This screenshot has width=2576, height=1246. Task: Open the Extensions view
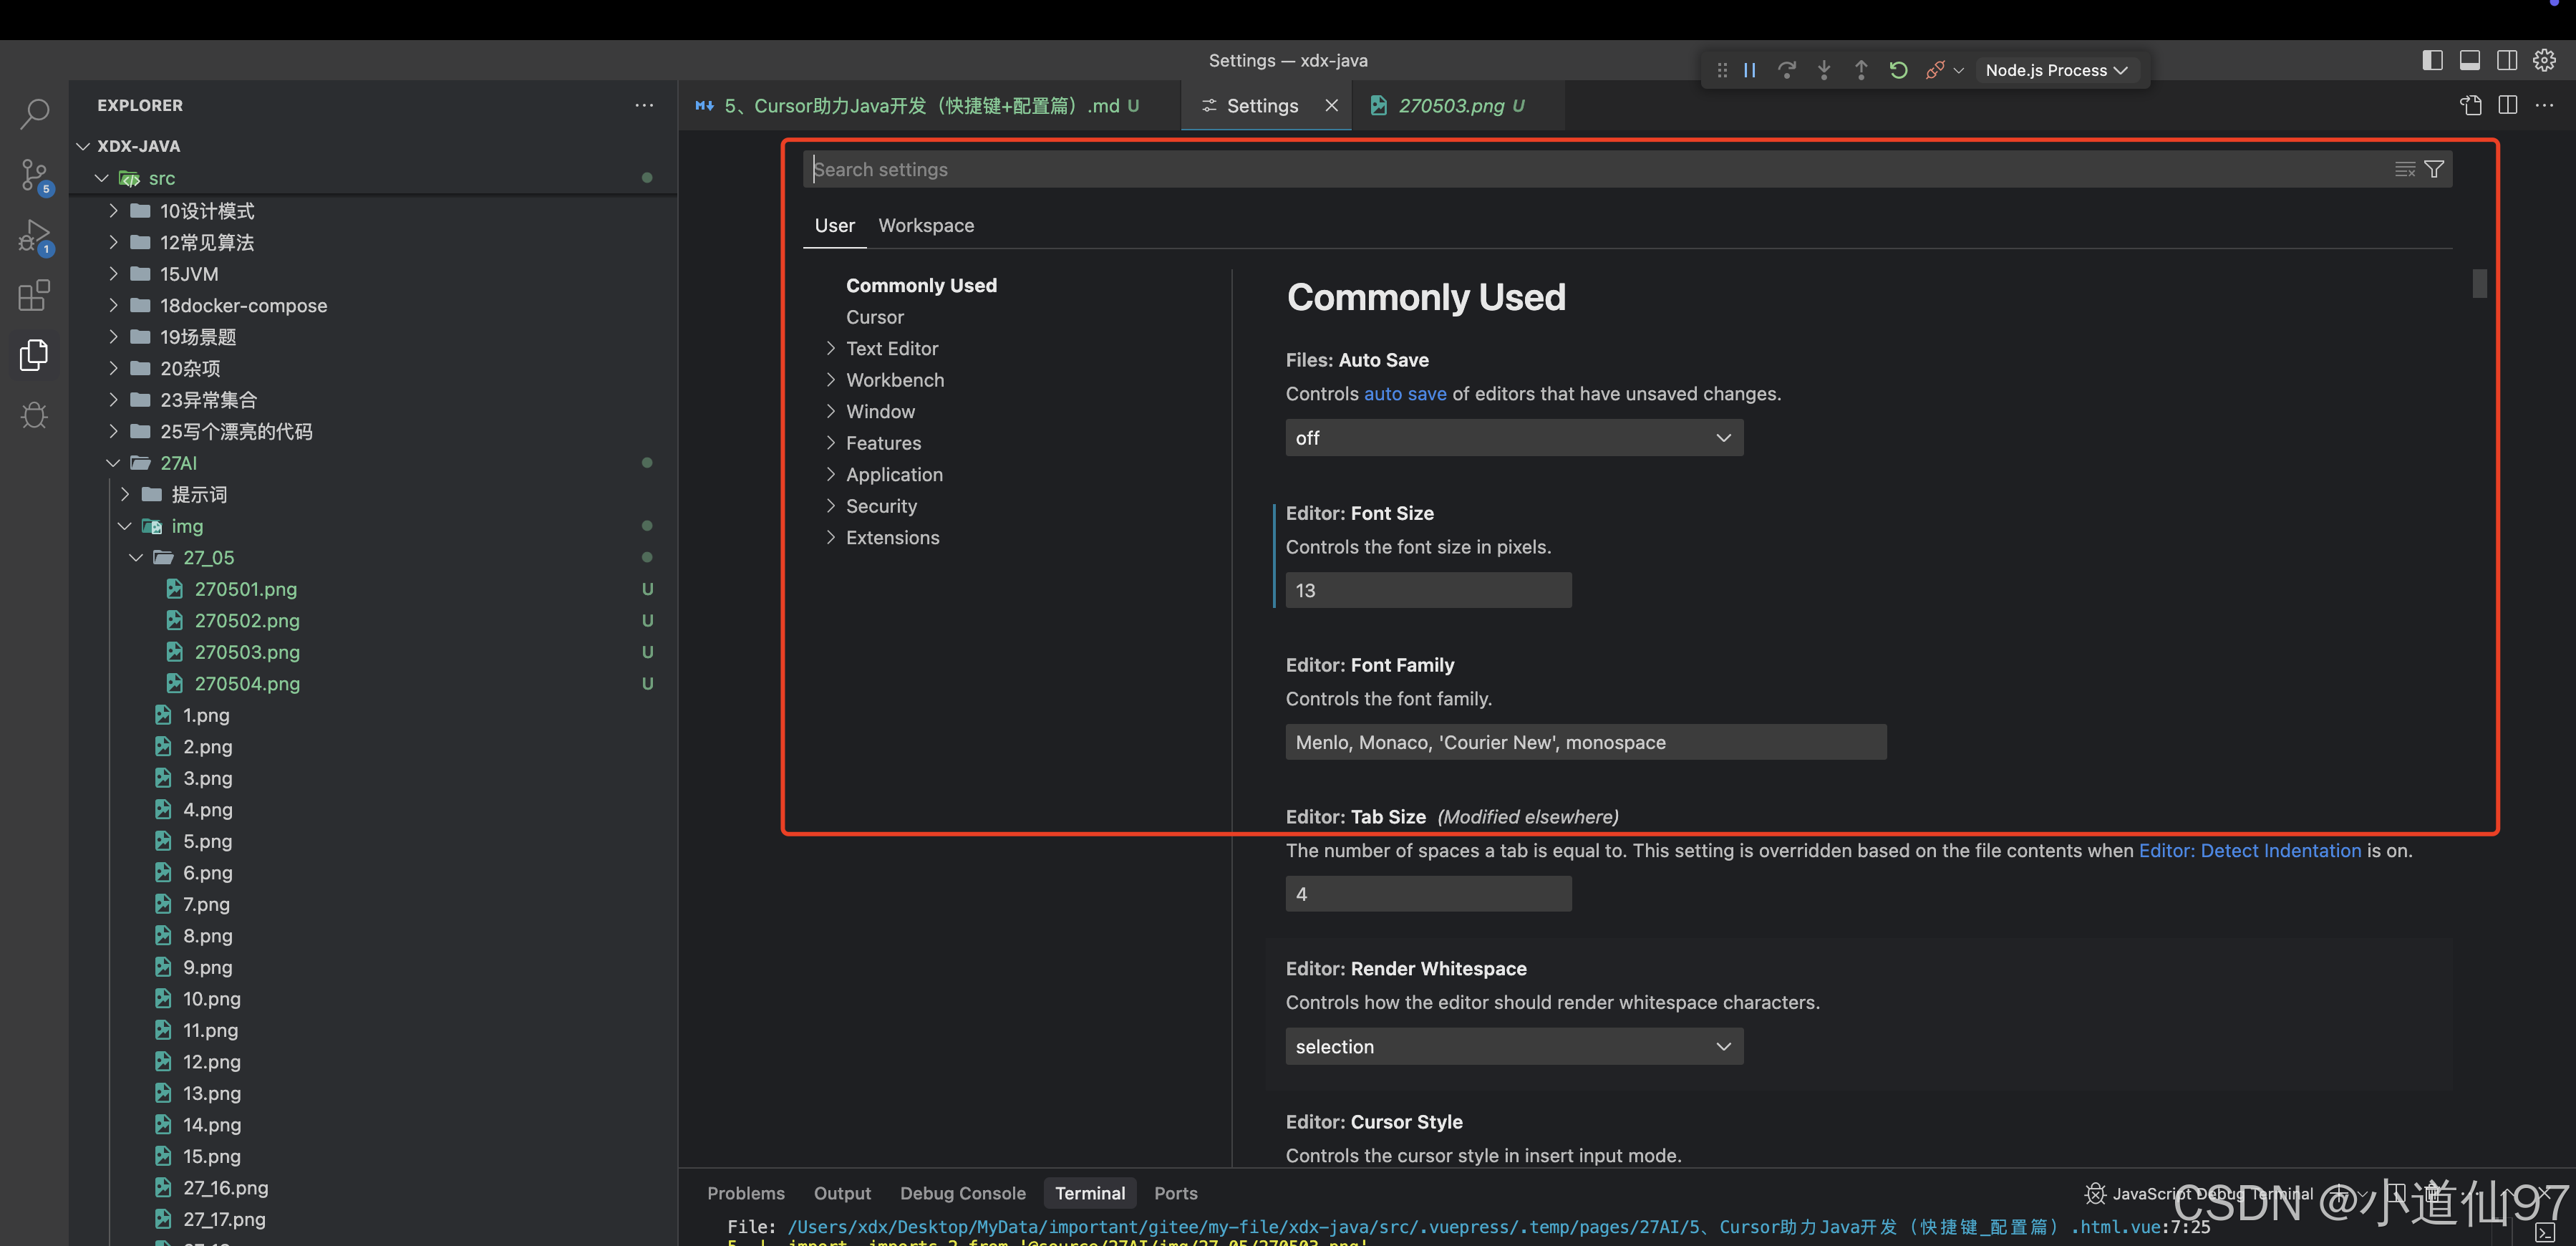pyautogui.click(x=34, y=296)
